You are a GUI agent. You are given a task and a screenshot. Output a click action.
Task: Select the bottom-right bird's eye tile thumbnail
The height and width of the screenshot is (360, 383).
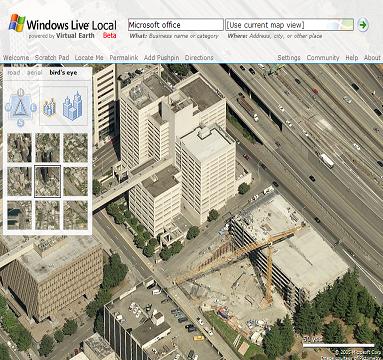pyautogui.click(x=76, y=215)
